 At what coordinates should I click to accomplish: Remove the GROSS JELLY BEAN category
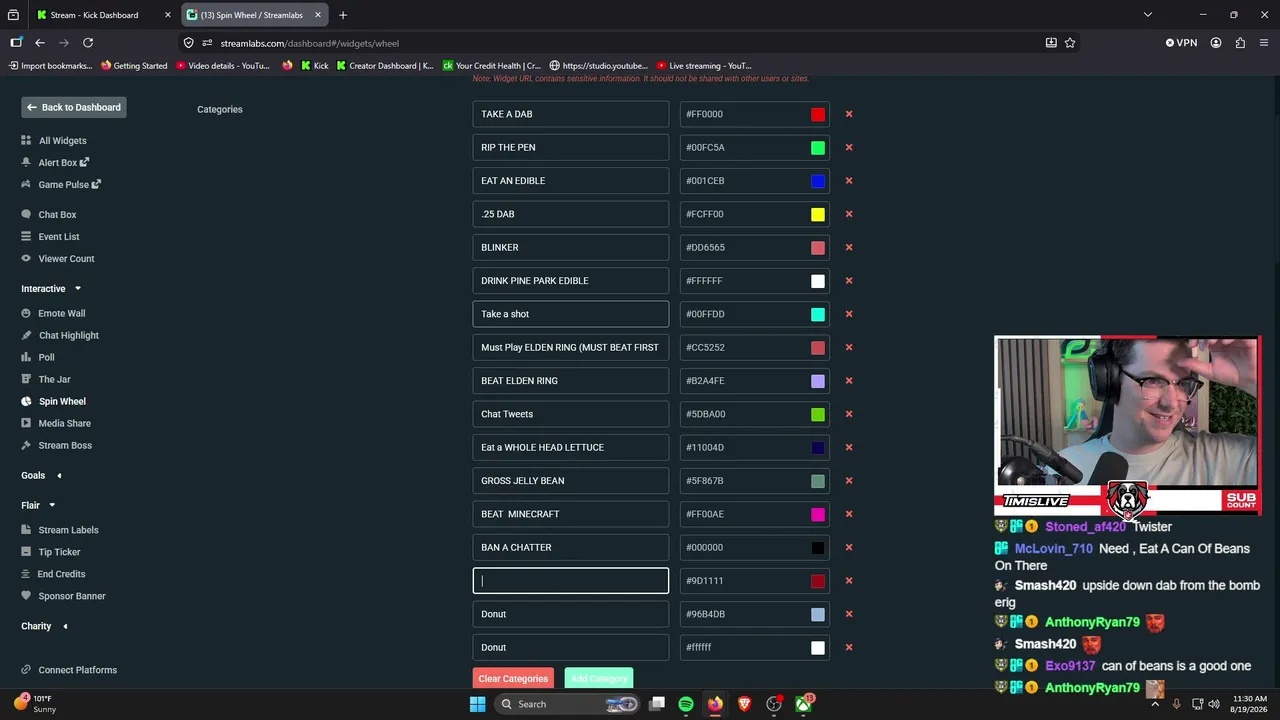pos(849,481)
